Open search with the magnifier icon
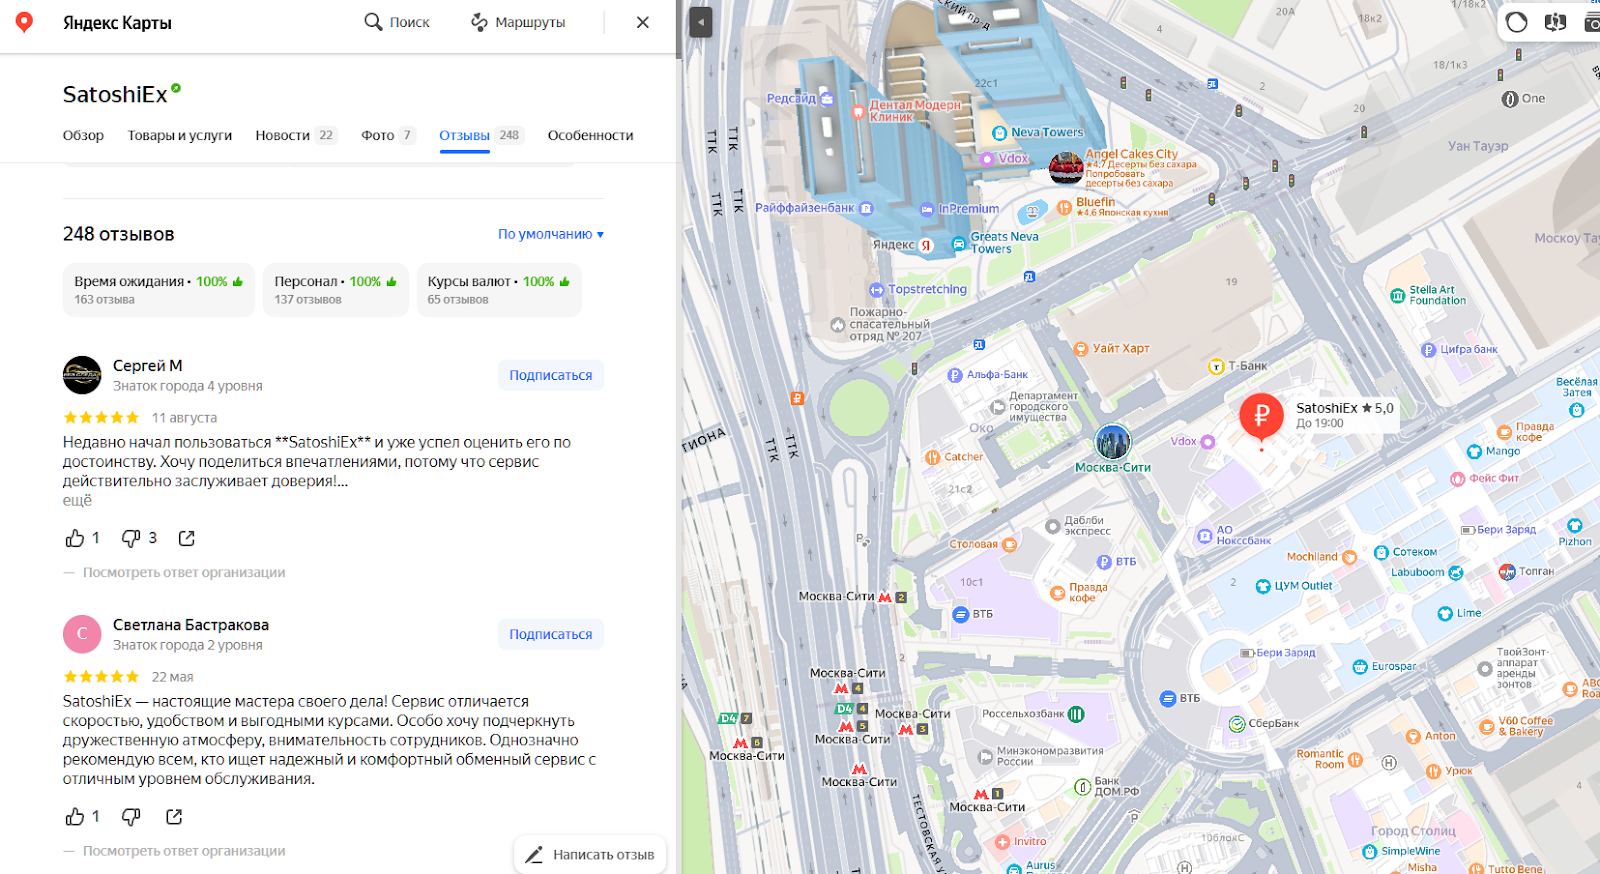Screen dimensions: 1600x874 click(x=373, y=22)
